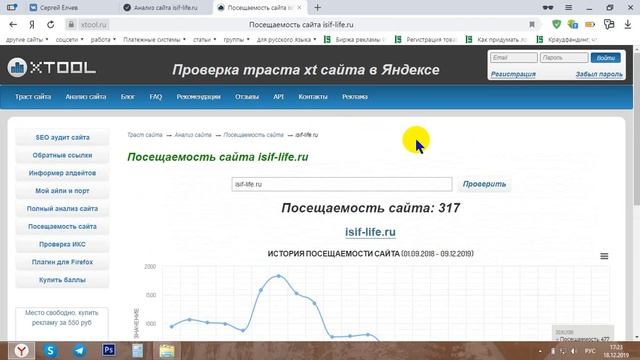This screenshot has height=360, width=640.
Task: Open the Забыл пароль link
Action: pos(599,74)
